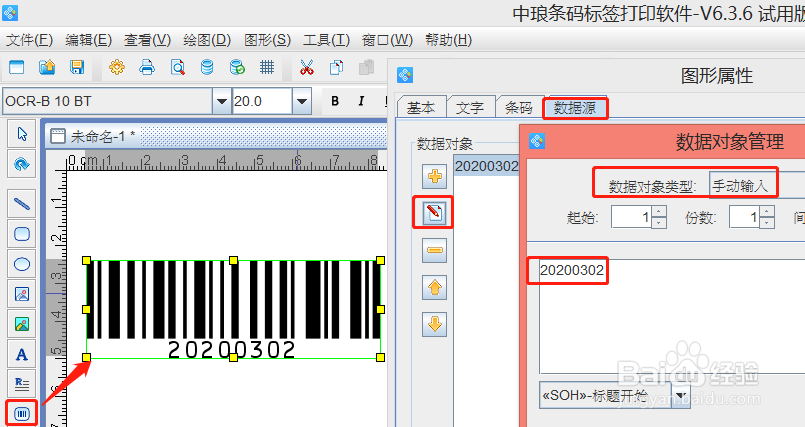Viewport: 805px width, 427px height.
Task: Open the font size dropdown arrow
Action: coord(302,101)
